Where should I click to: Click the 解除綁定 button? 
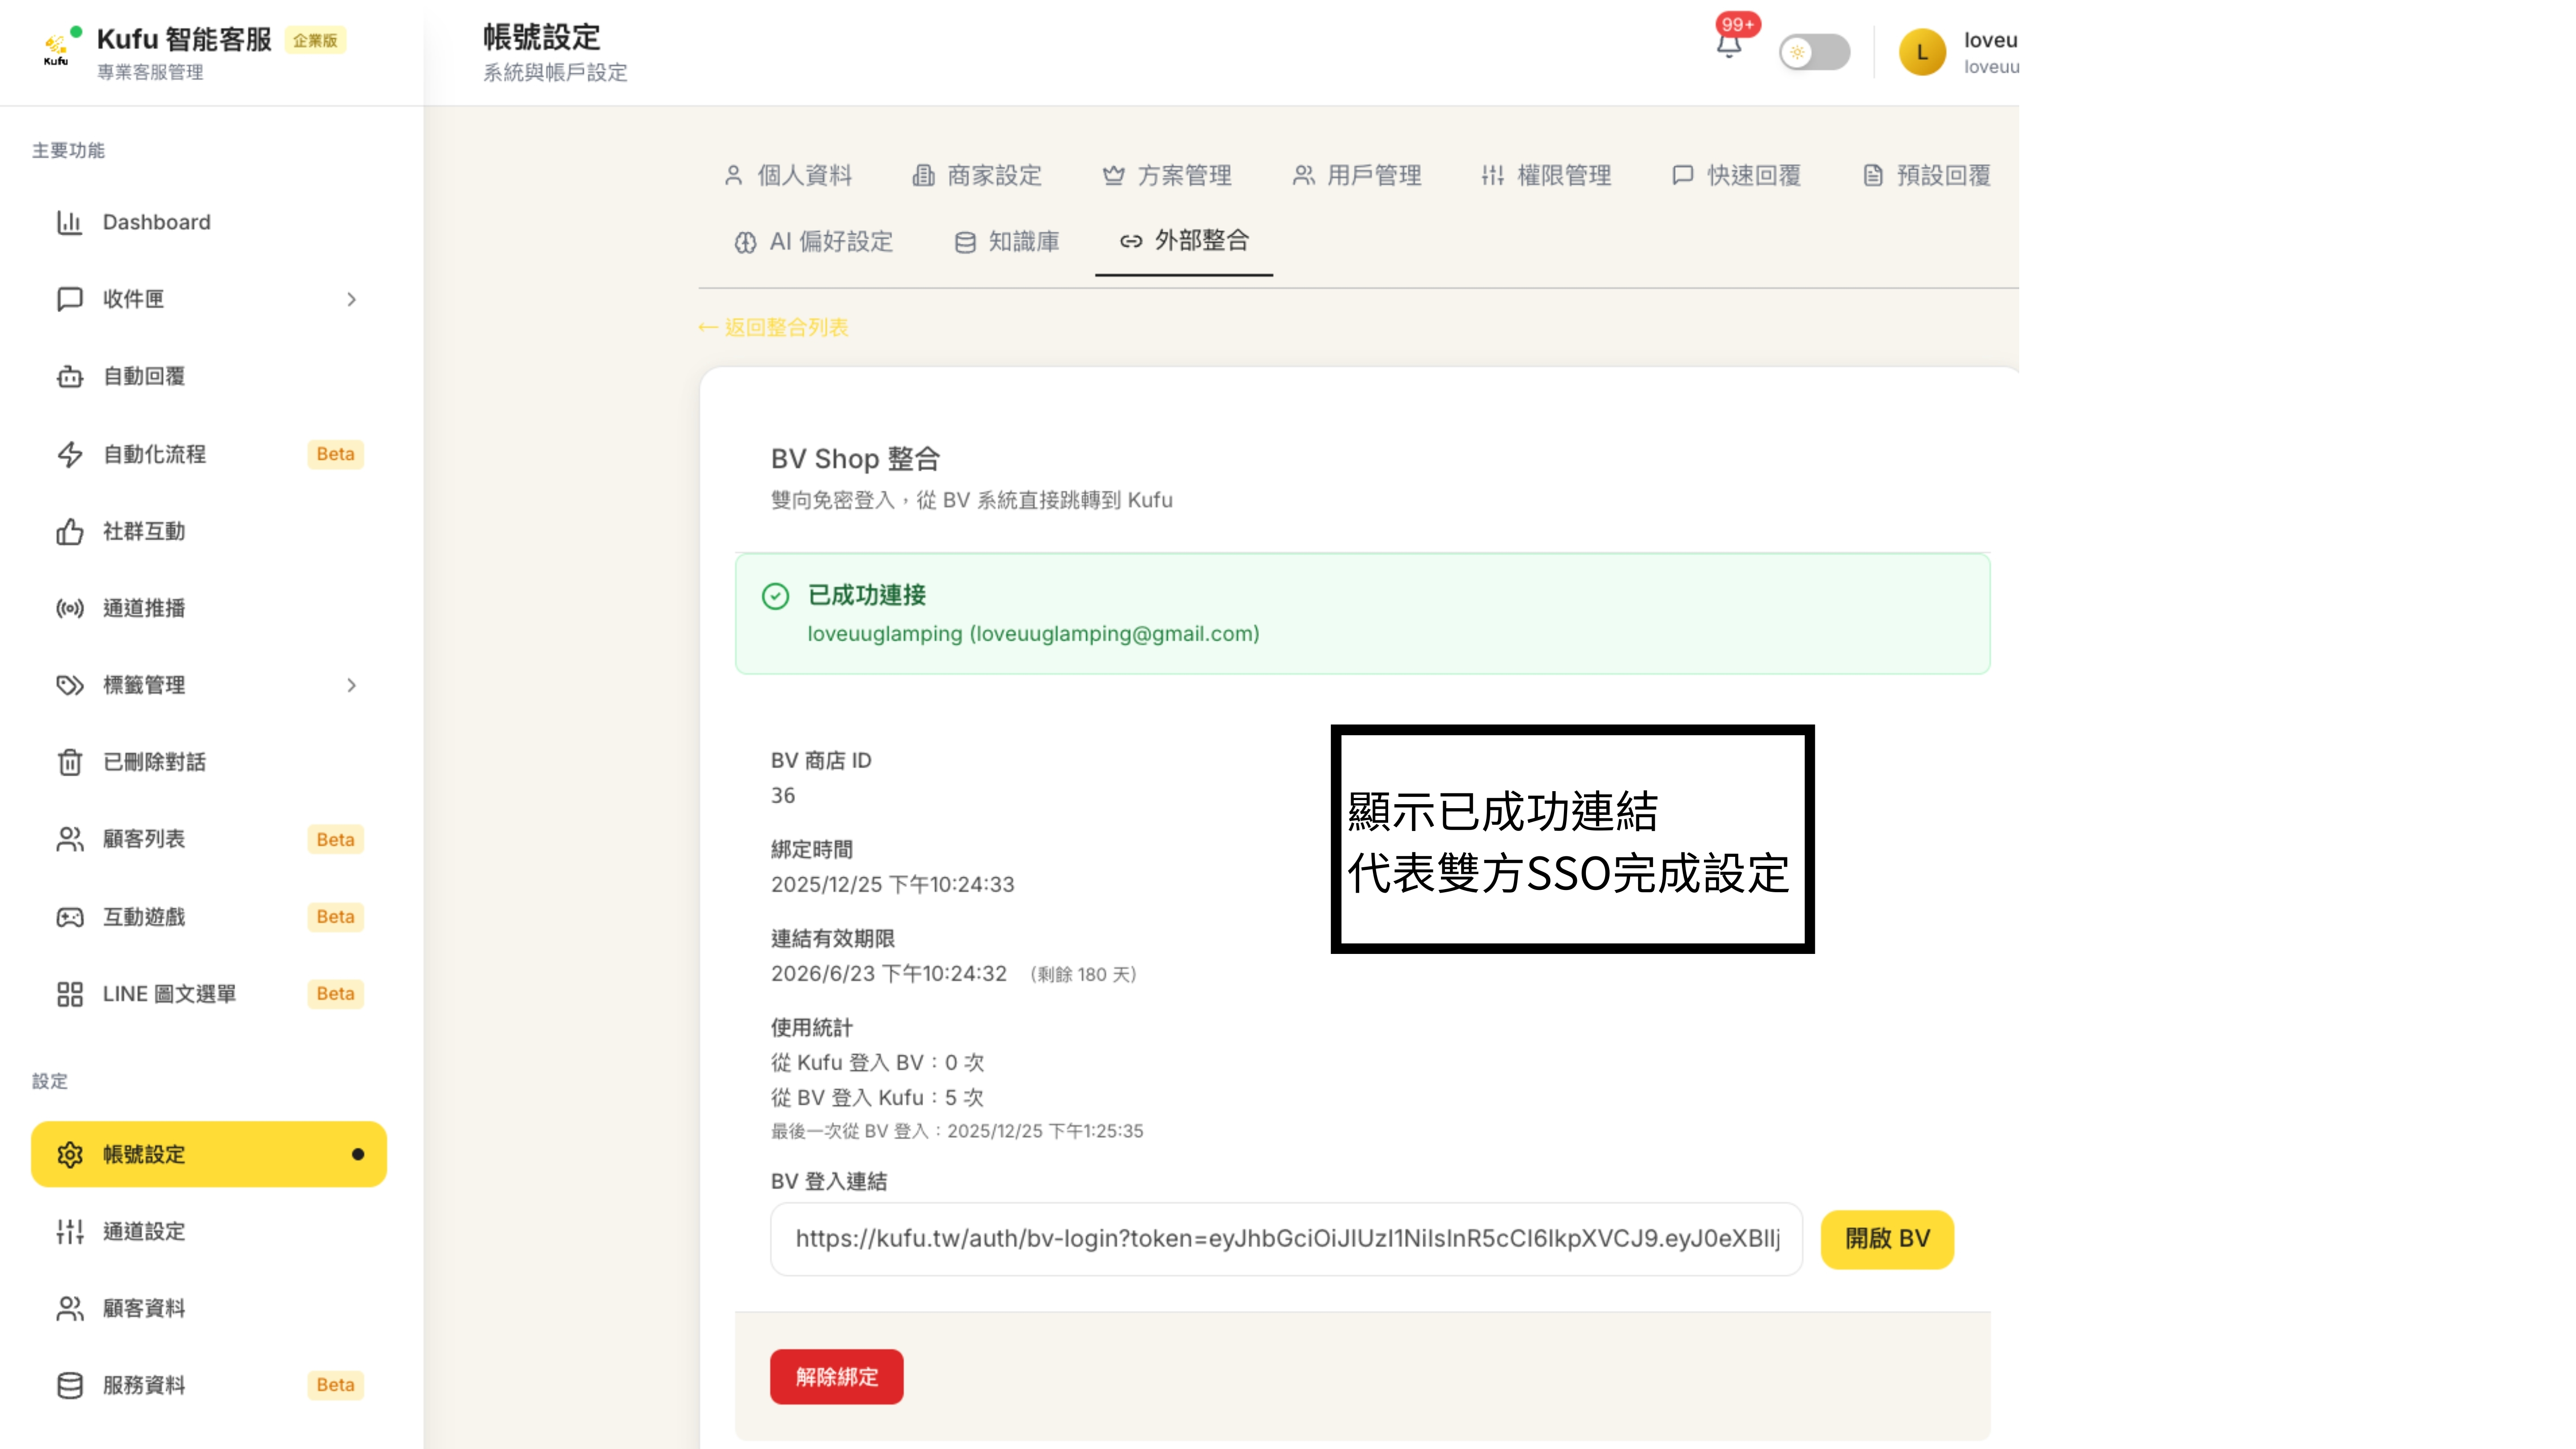(836, 1377)
